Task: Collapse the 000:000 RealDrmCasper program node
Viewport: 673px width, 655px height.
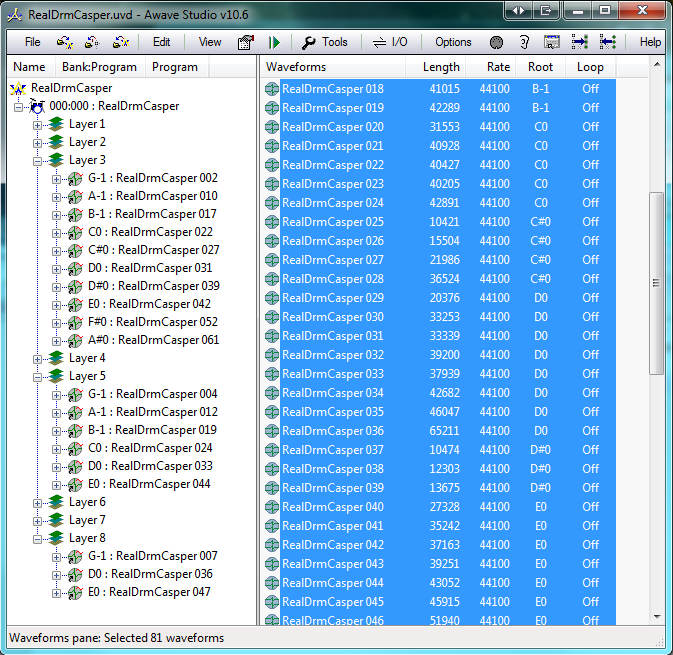Action: click(18, 106)
